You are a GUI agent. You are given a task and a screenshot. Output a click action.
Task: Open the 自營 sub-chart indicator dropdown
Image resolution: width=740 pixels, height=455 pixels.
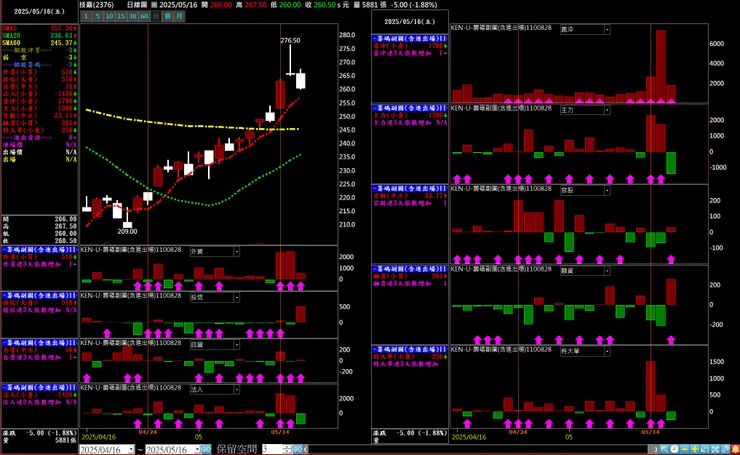pyautogui.click(x=236, y=345)
